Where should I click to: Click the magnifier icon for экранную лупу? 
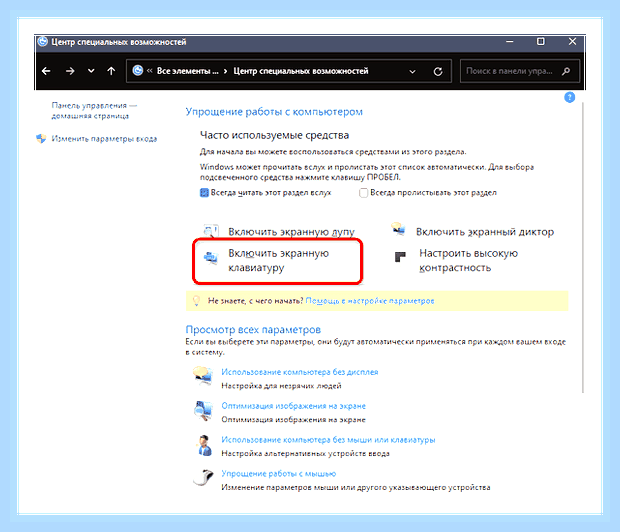211,231
